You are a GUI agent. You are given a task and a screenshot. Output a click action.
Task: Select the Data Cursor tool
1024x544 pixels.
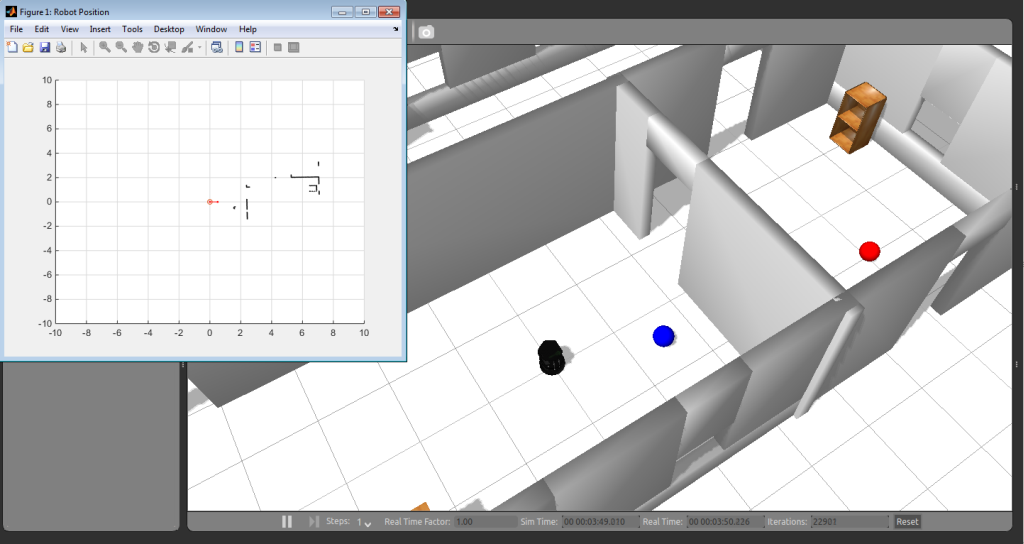(x=170, y=47)
